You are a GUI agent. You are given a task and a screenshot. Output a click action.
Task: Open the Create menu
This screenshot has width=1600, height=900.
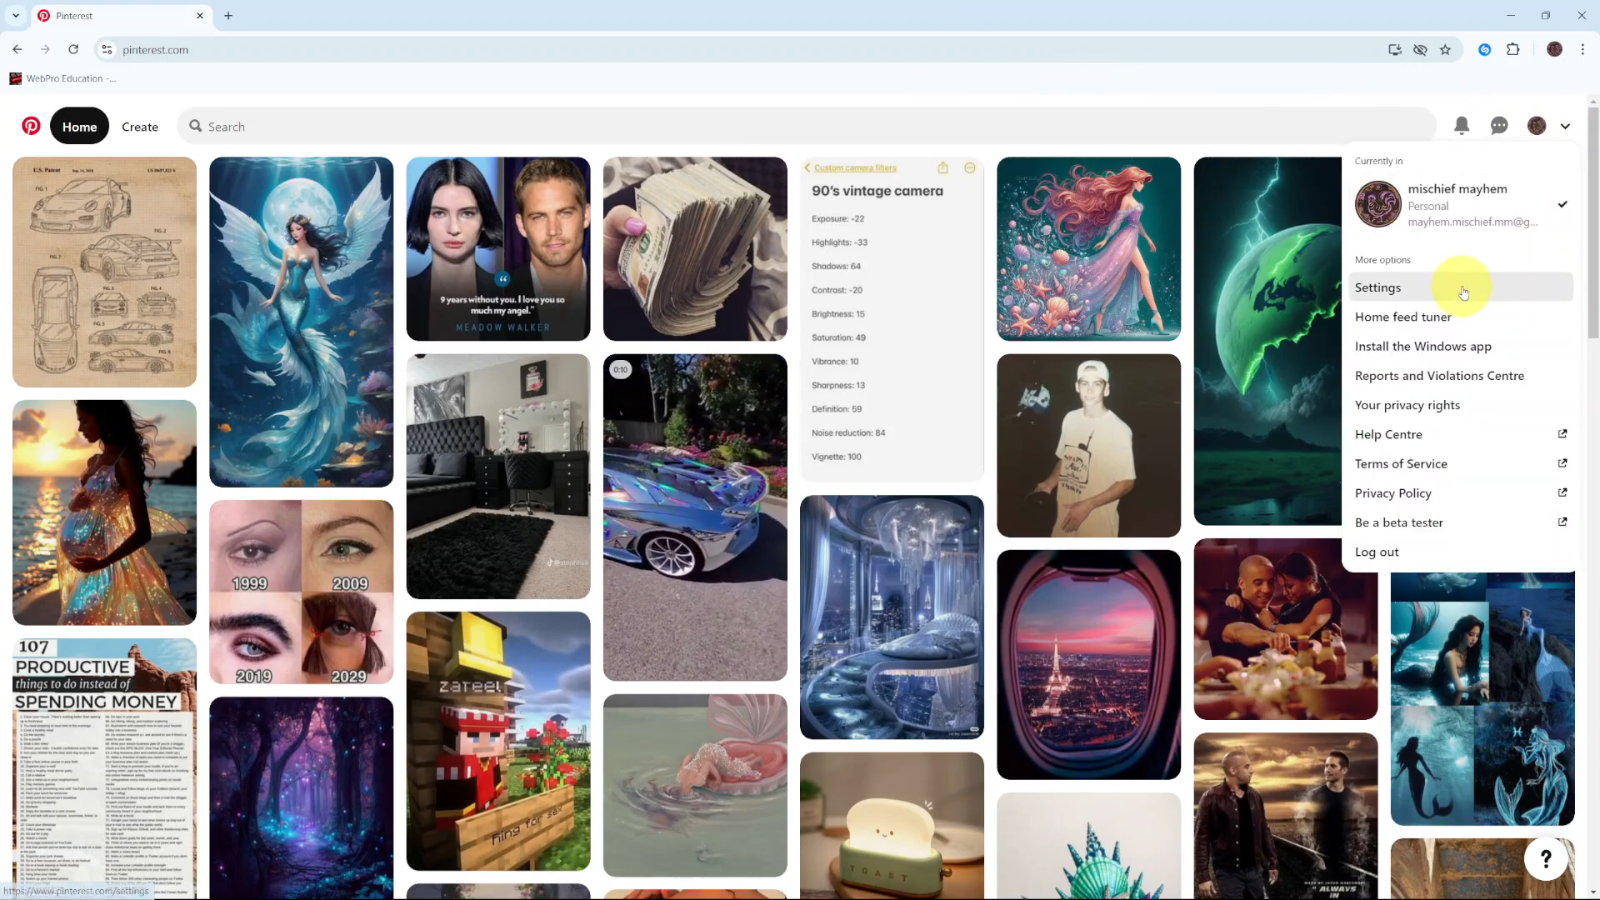point(140,127)
